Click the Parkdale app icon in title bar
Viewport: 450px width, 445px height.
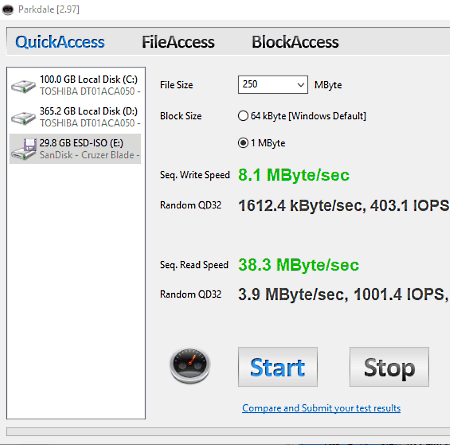(x=8, y=10)
